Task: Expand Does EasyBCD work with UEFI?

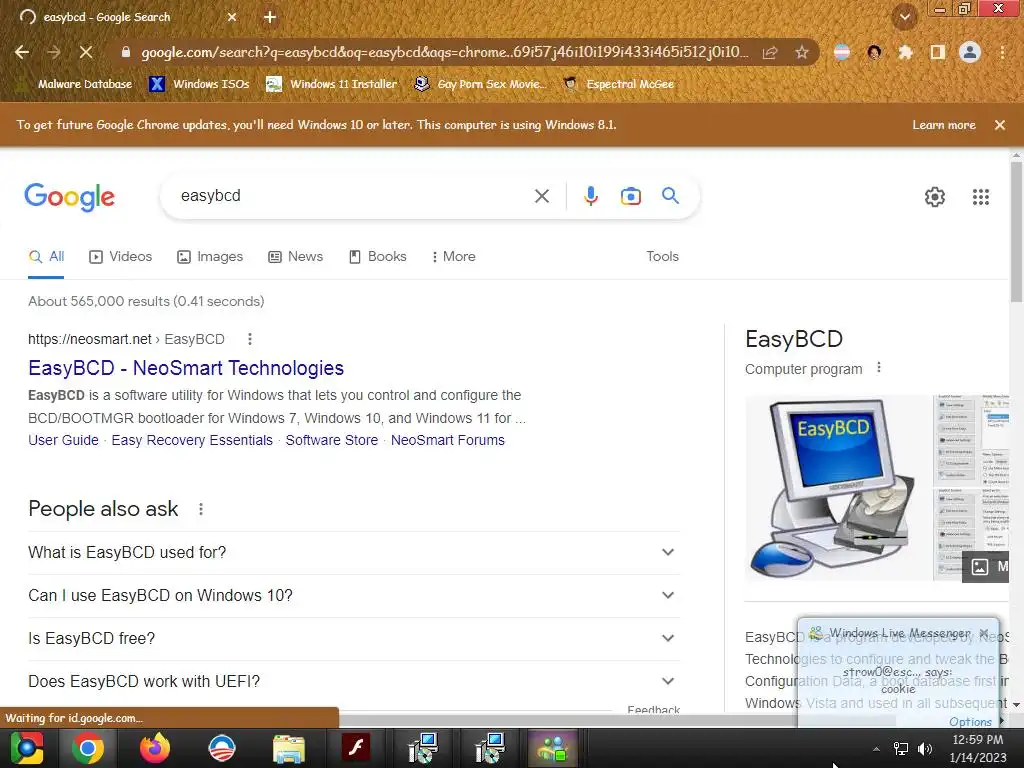Action: (353, 682)
